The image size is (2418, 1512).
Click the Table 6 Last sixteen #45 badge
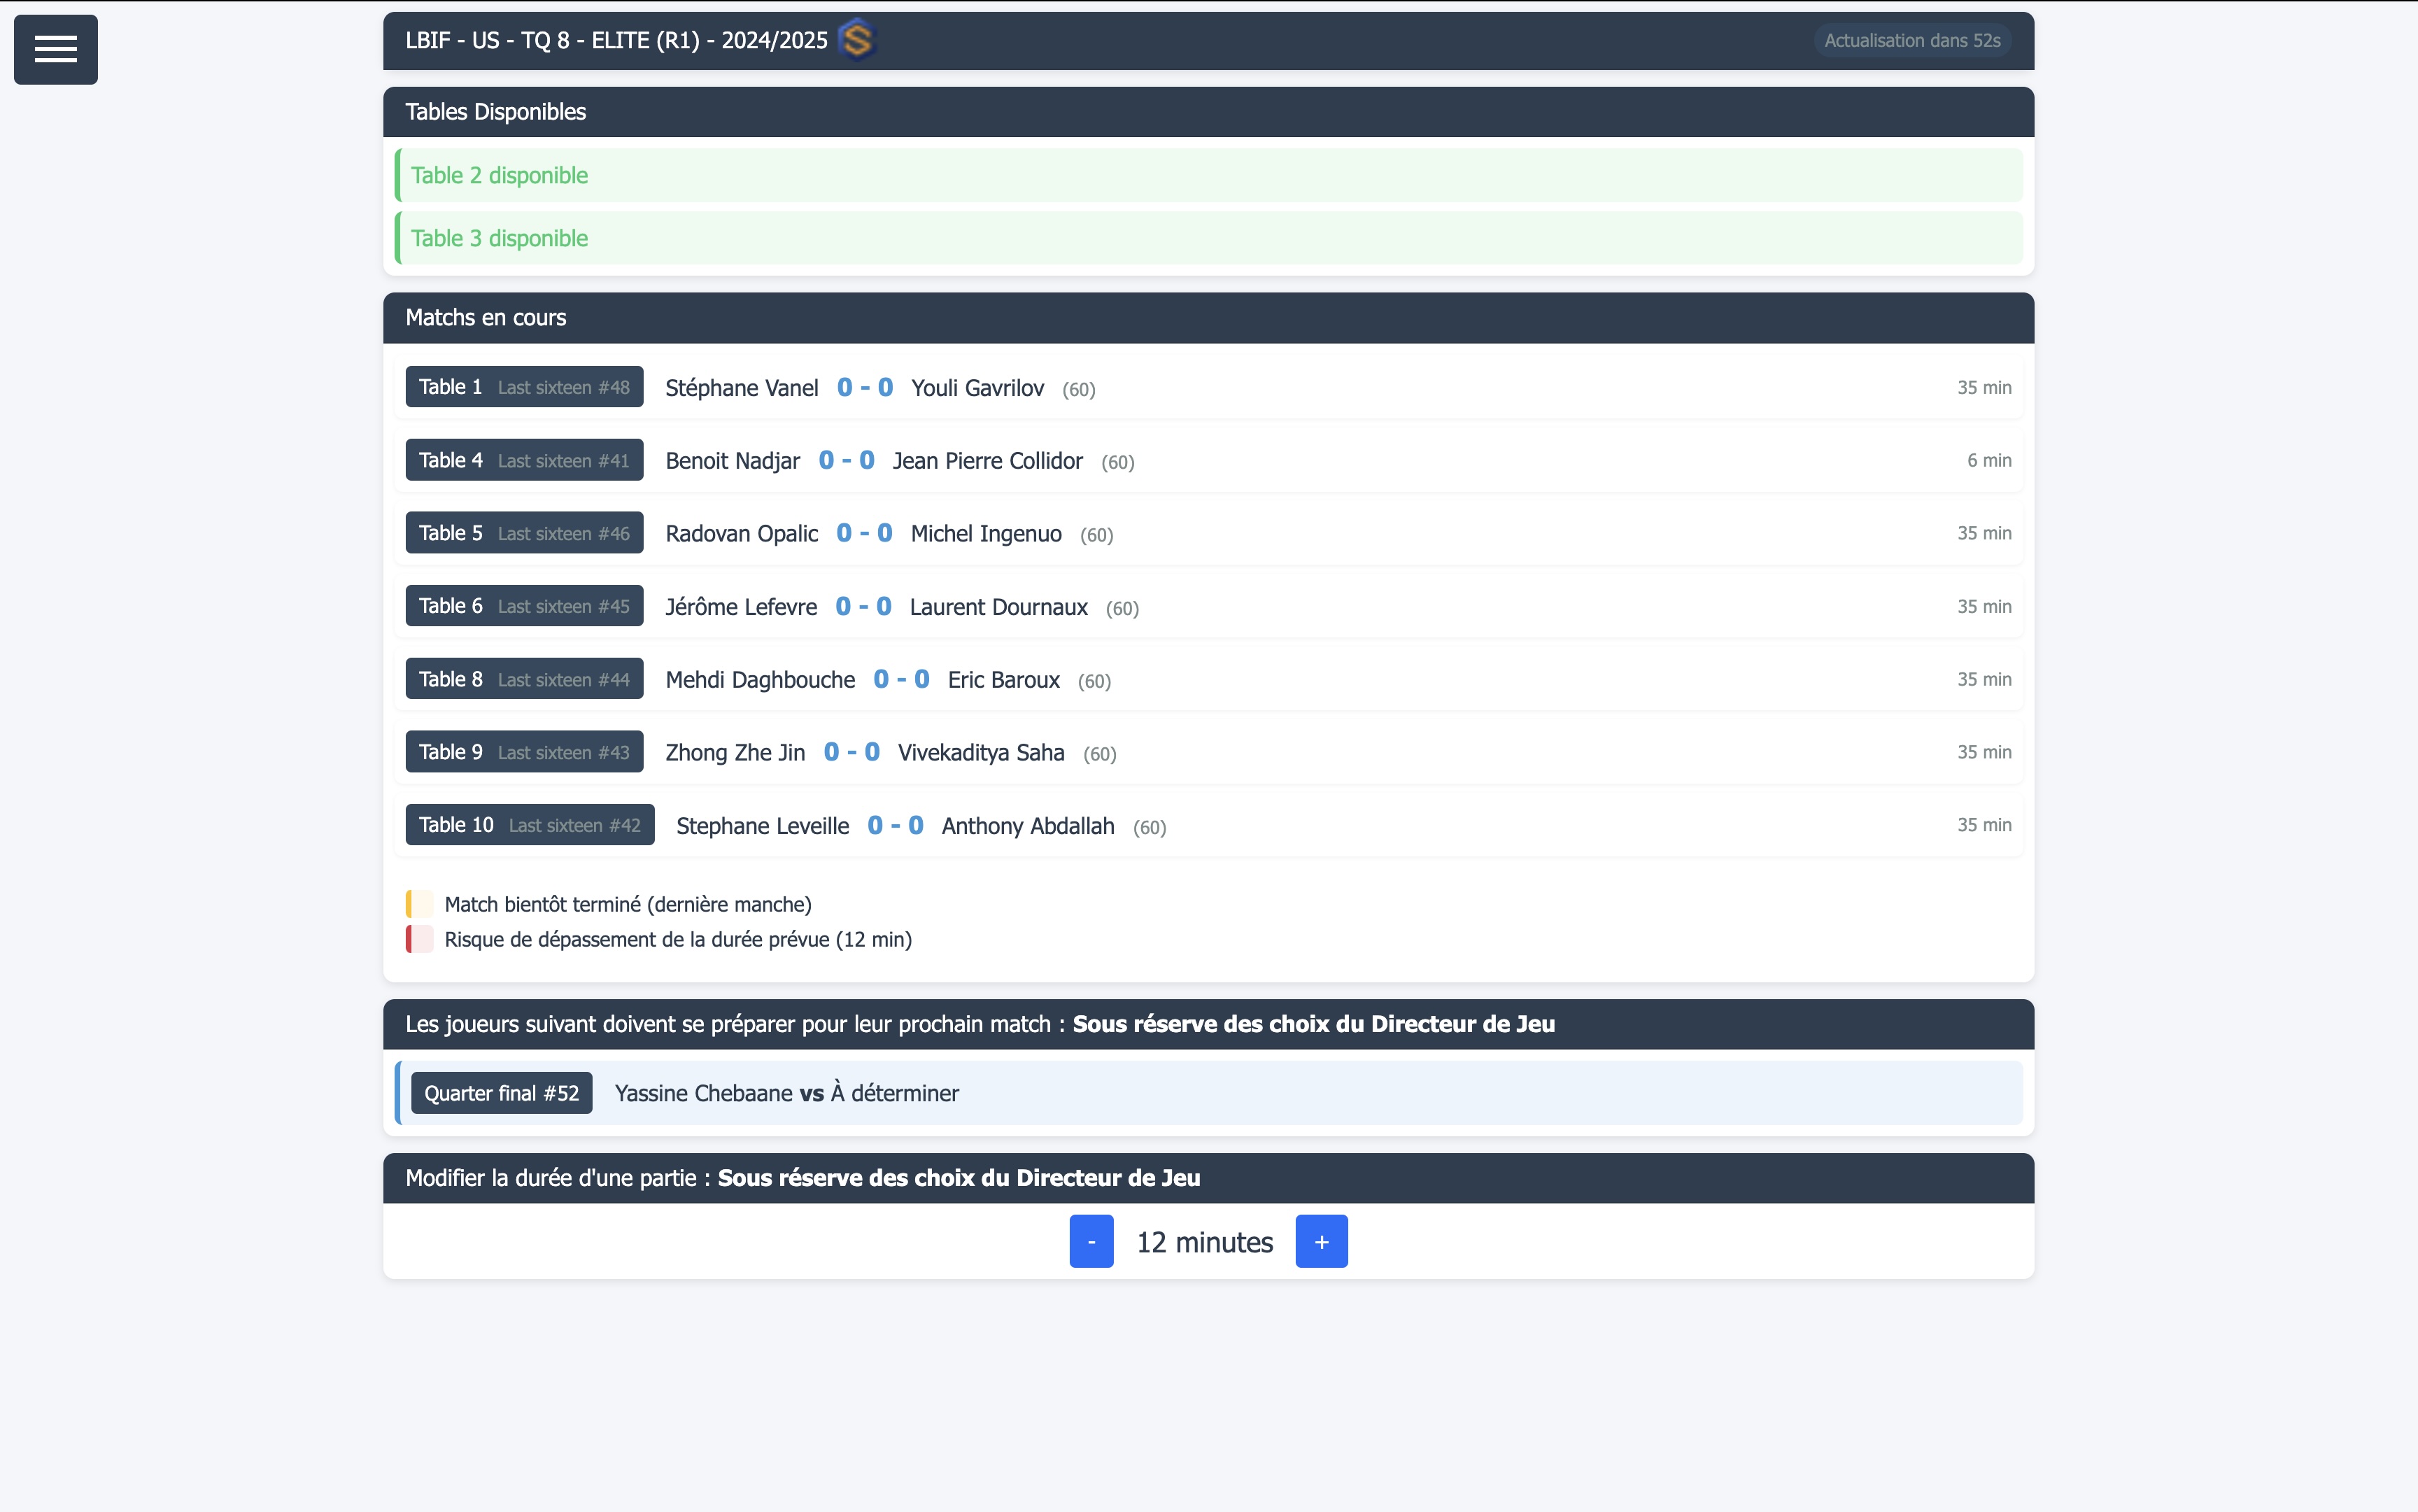[x=524, y=606]
